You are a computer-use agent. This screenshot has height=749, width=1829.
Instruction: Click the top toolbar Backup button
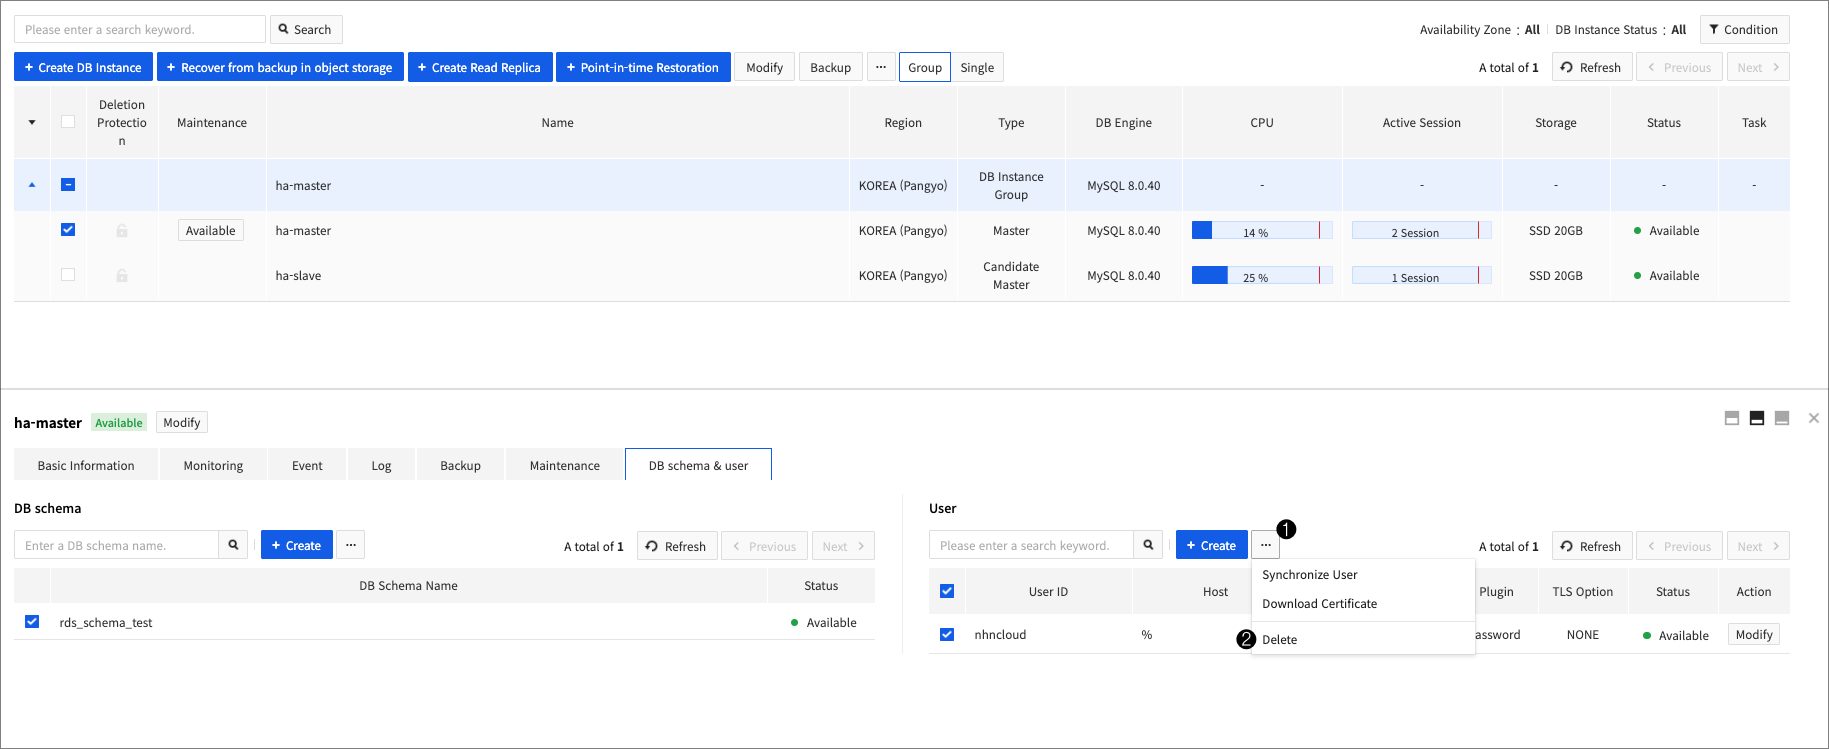click(x=830, y=68)
